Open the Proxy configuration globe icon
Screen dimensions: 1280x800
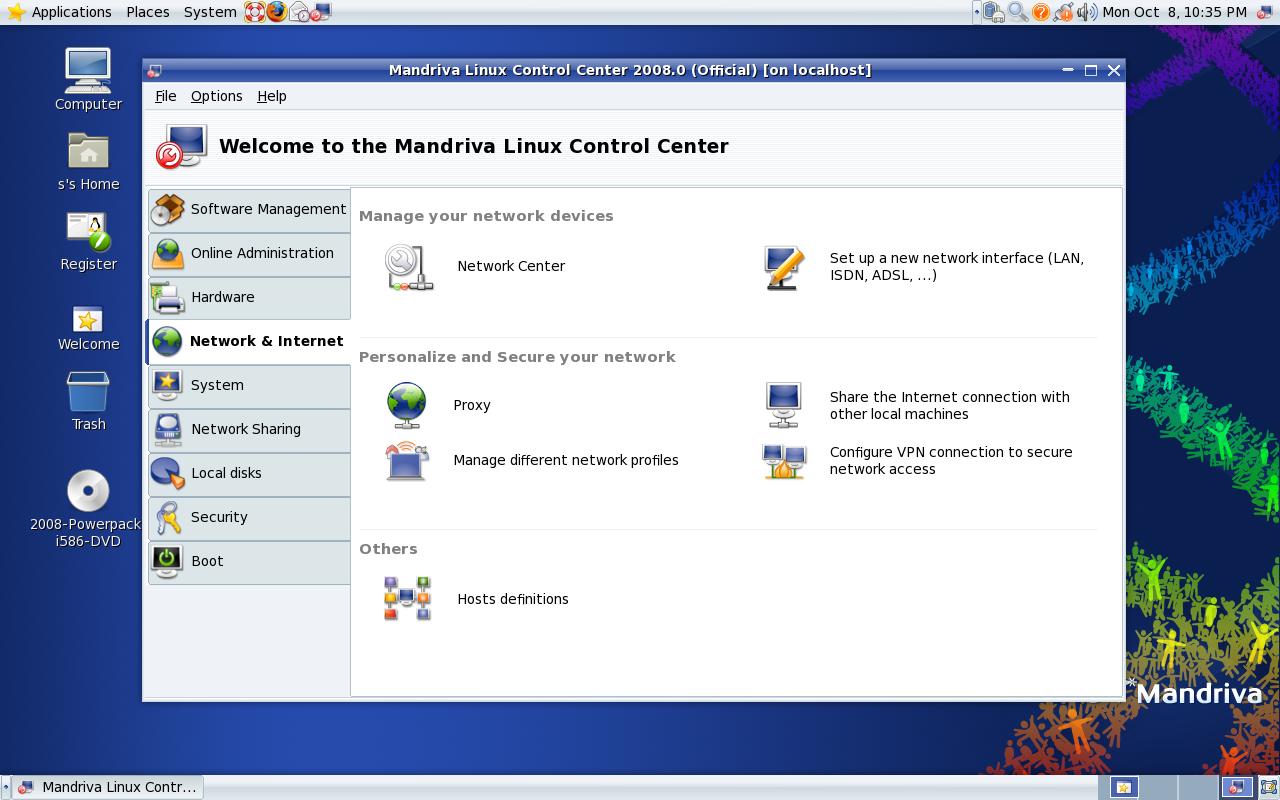[407, 405]
